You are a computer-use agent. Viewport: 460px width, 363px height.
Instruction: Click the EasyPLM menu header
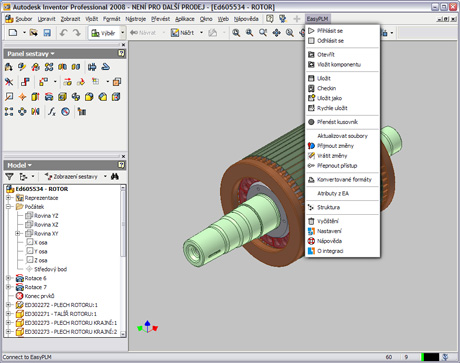pos(317,19)
